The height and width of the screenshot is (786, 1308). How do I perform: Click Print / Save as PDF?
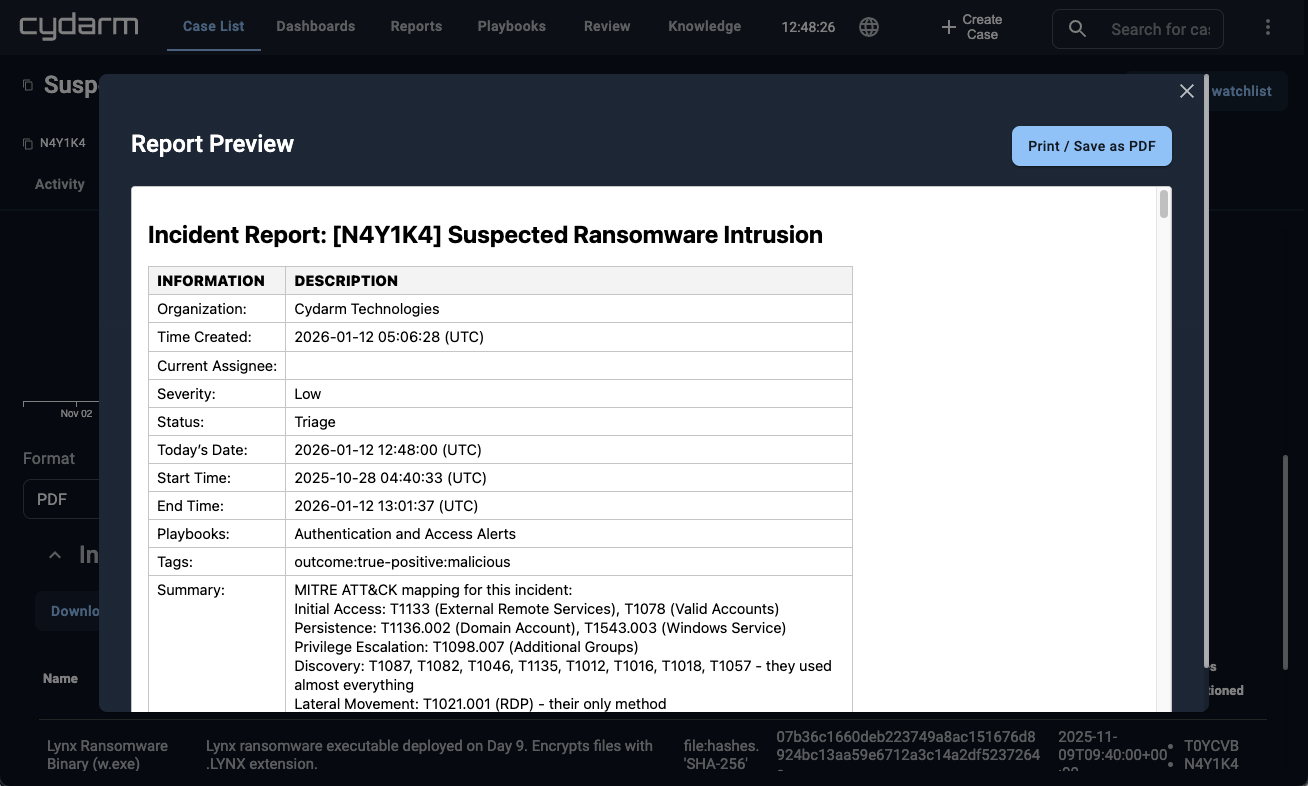pos(1091,146)
